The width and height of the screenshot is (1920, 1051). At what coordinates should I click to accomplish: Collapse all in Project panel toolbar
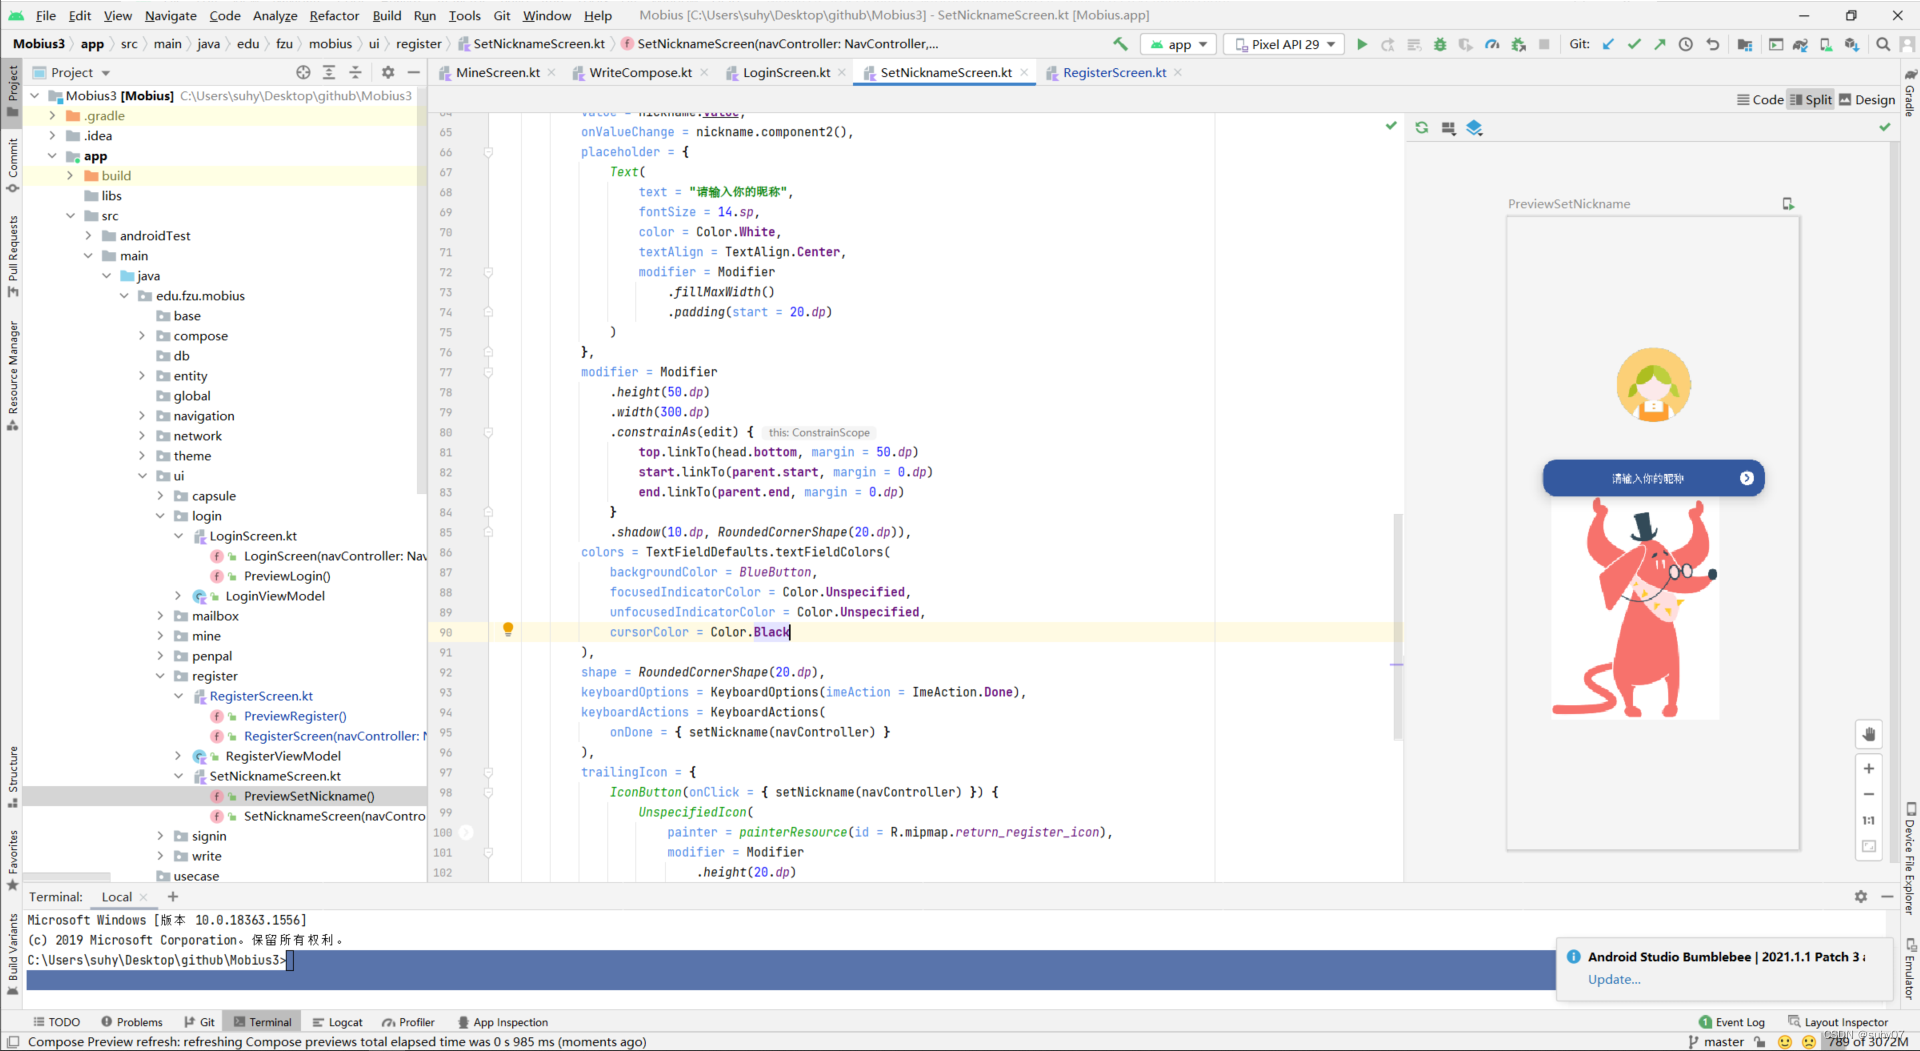[x=355, y=72]
